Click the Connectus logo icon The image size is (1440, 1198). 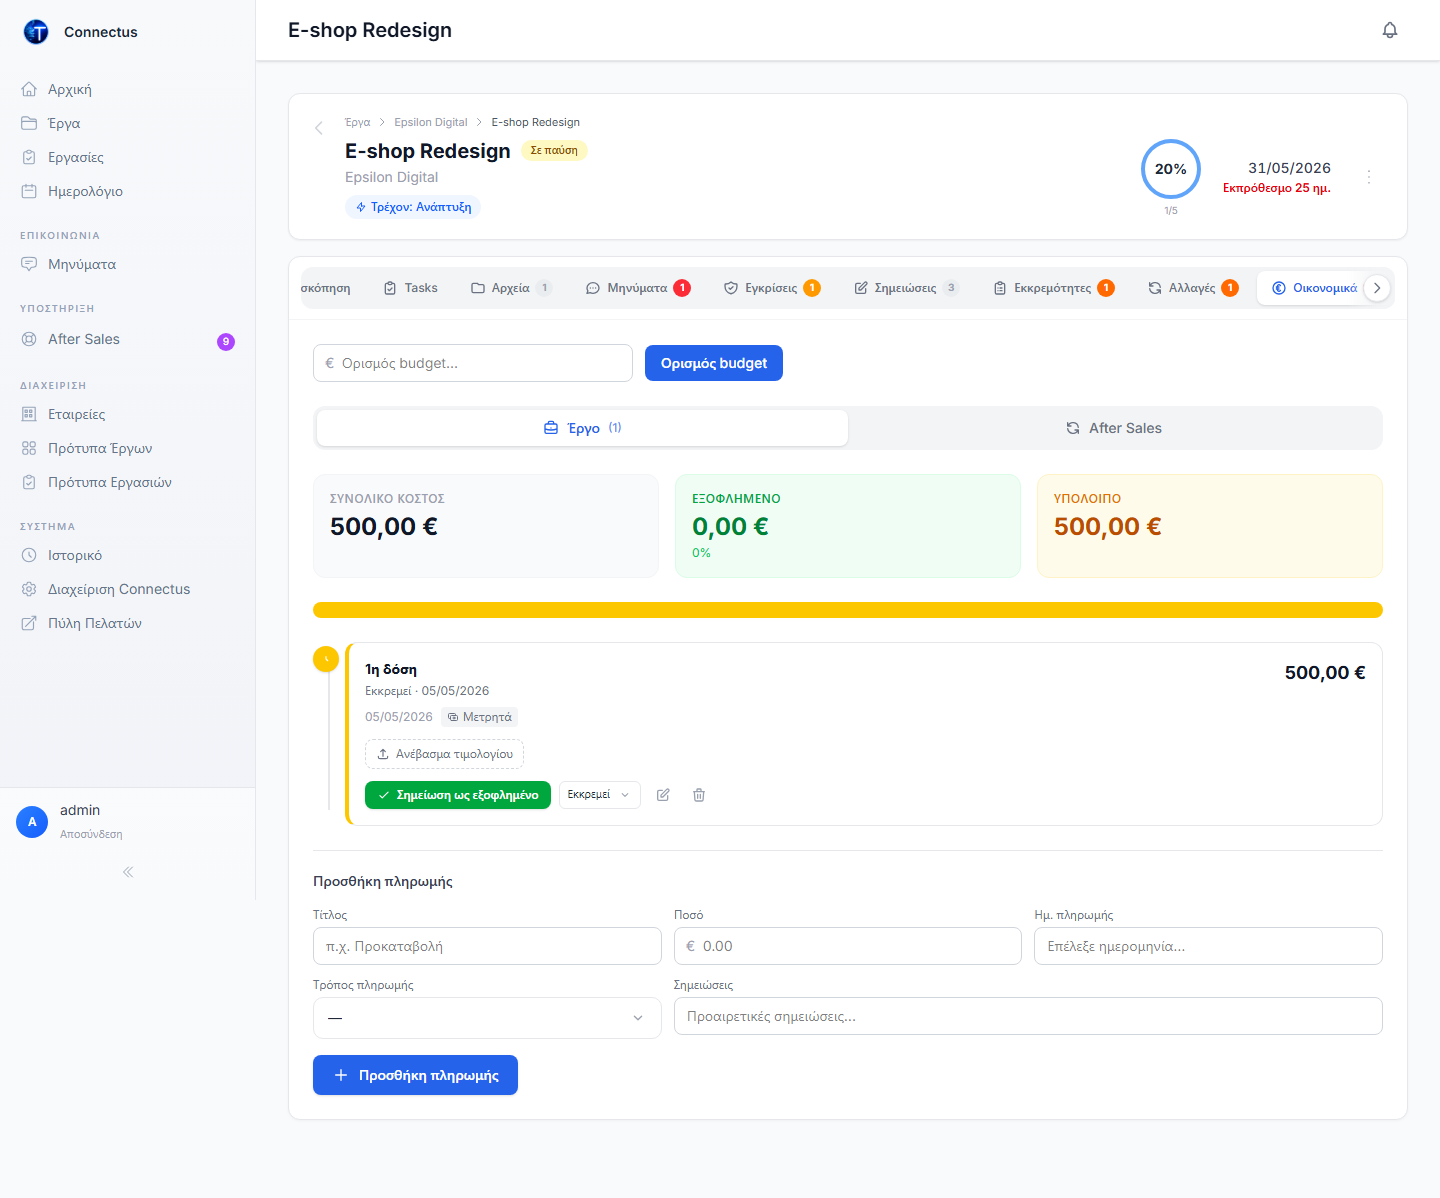pyautogui.click(x=36, y=32)
